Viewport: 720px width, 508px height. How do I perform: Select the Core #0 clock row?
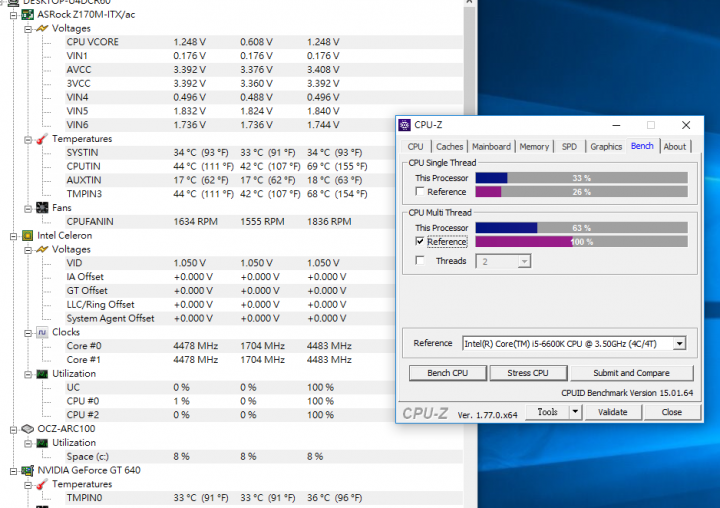click(x=230, y=346)
